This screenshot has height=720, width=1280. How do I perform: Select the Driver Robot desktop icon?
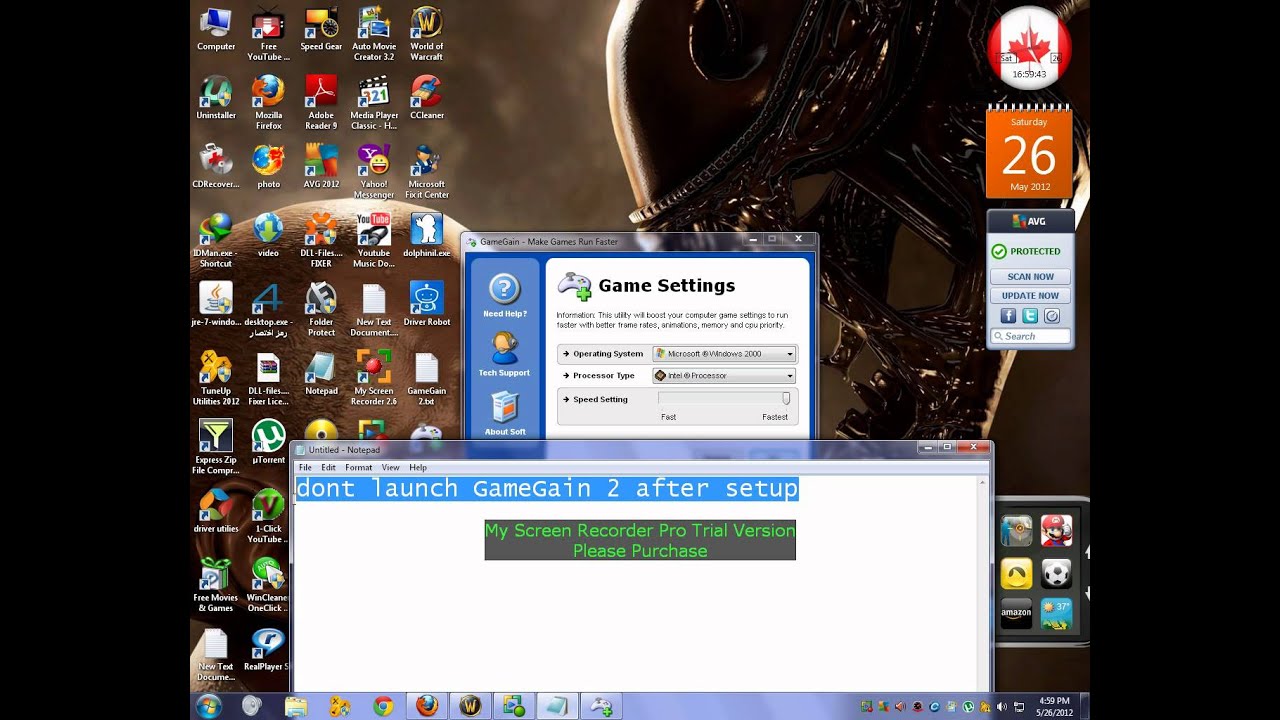[427, 305]
